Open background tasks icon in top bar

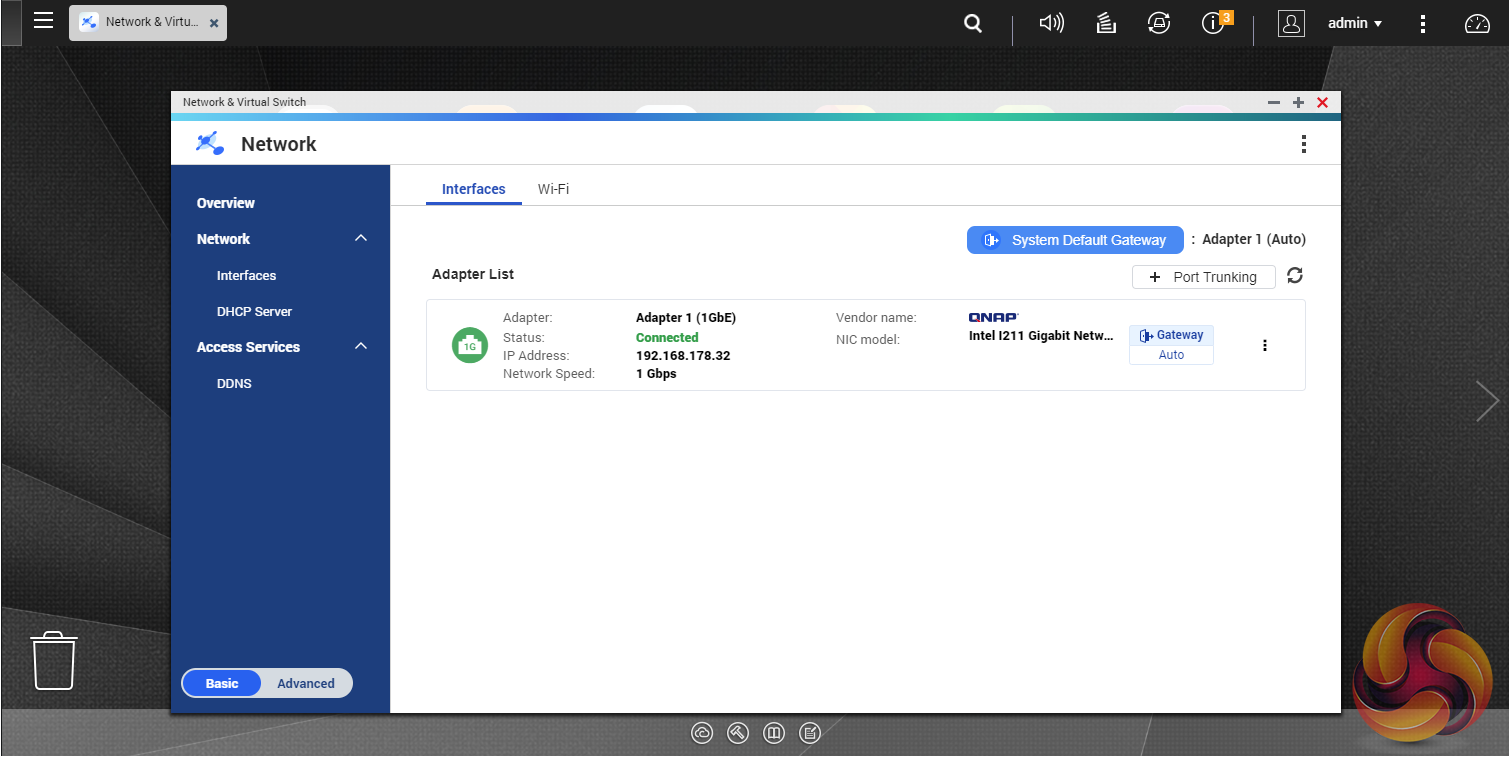1106,23
